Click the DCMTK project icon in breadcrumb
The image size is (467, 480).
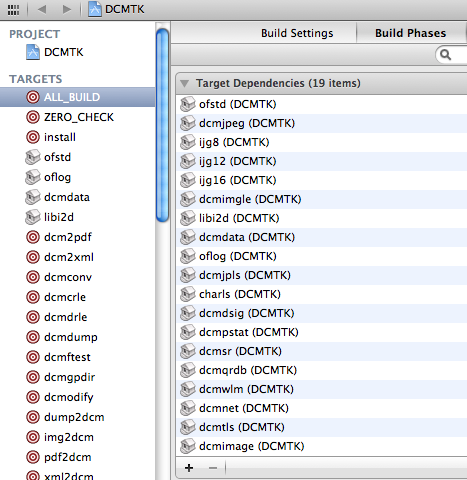click(x=95, y=9)
